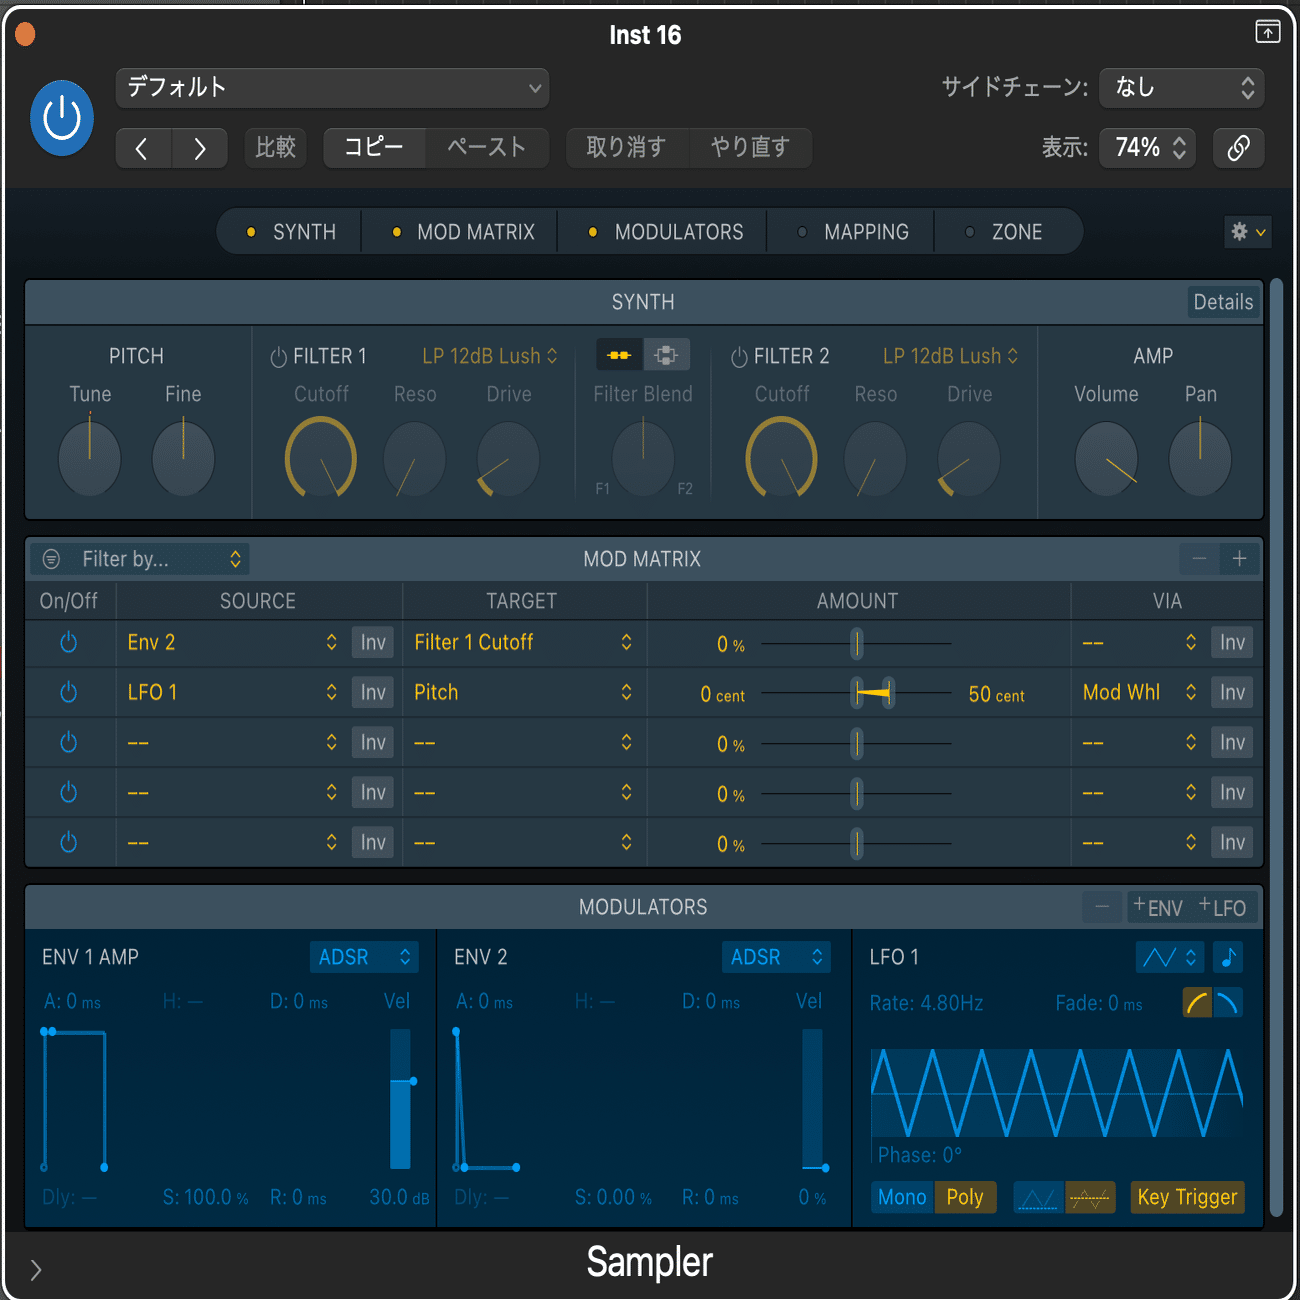Click the link icon beside the zoom control

tap(1238, 147)
